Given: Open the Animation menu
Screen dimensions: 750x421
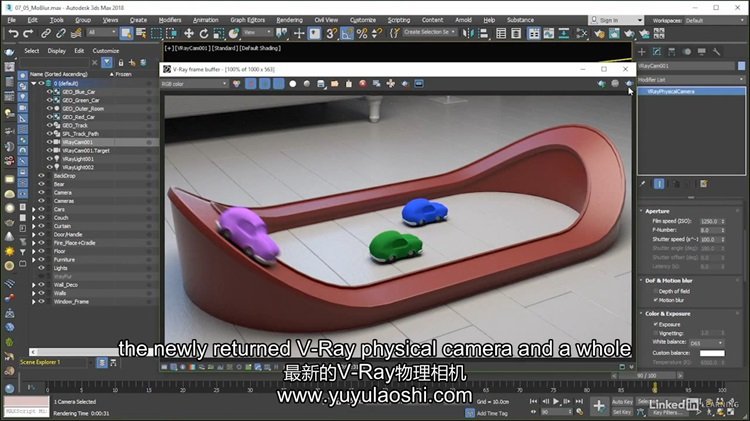Looking at the screenshot, I should 206,20.
